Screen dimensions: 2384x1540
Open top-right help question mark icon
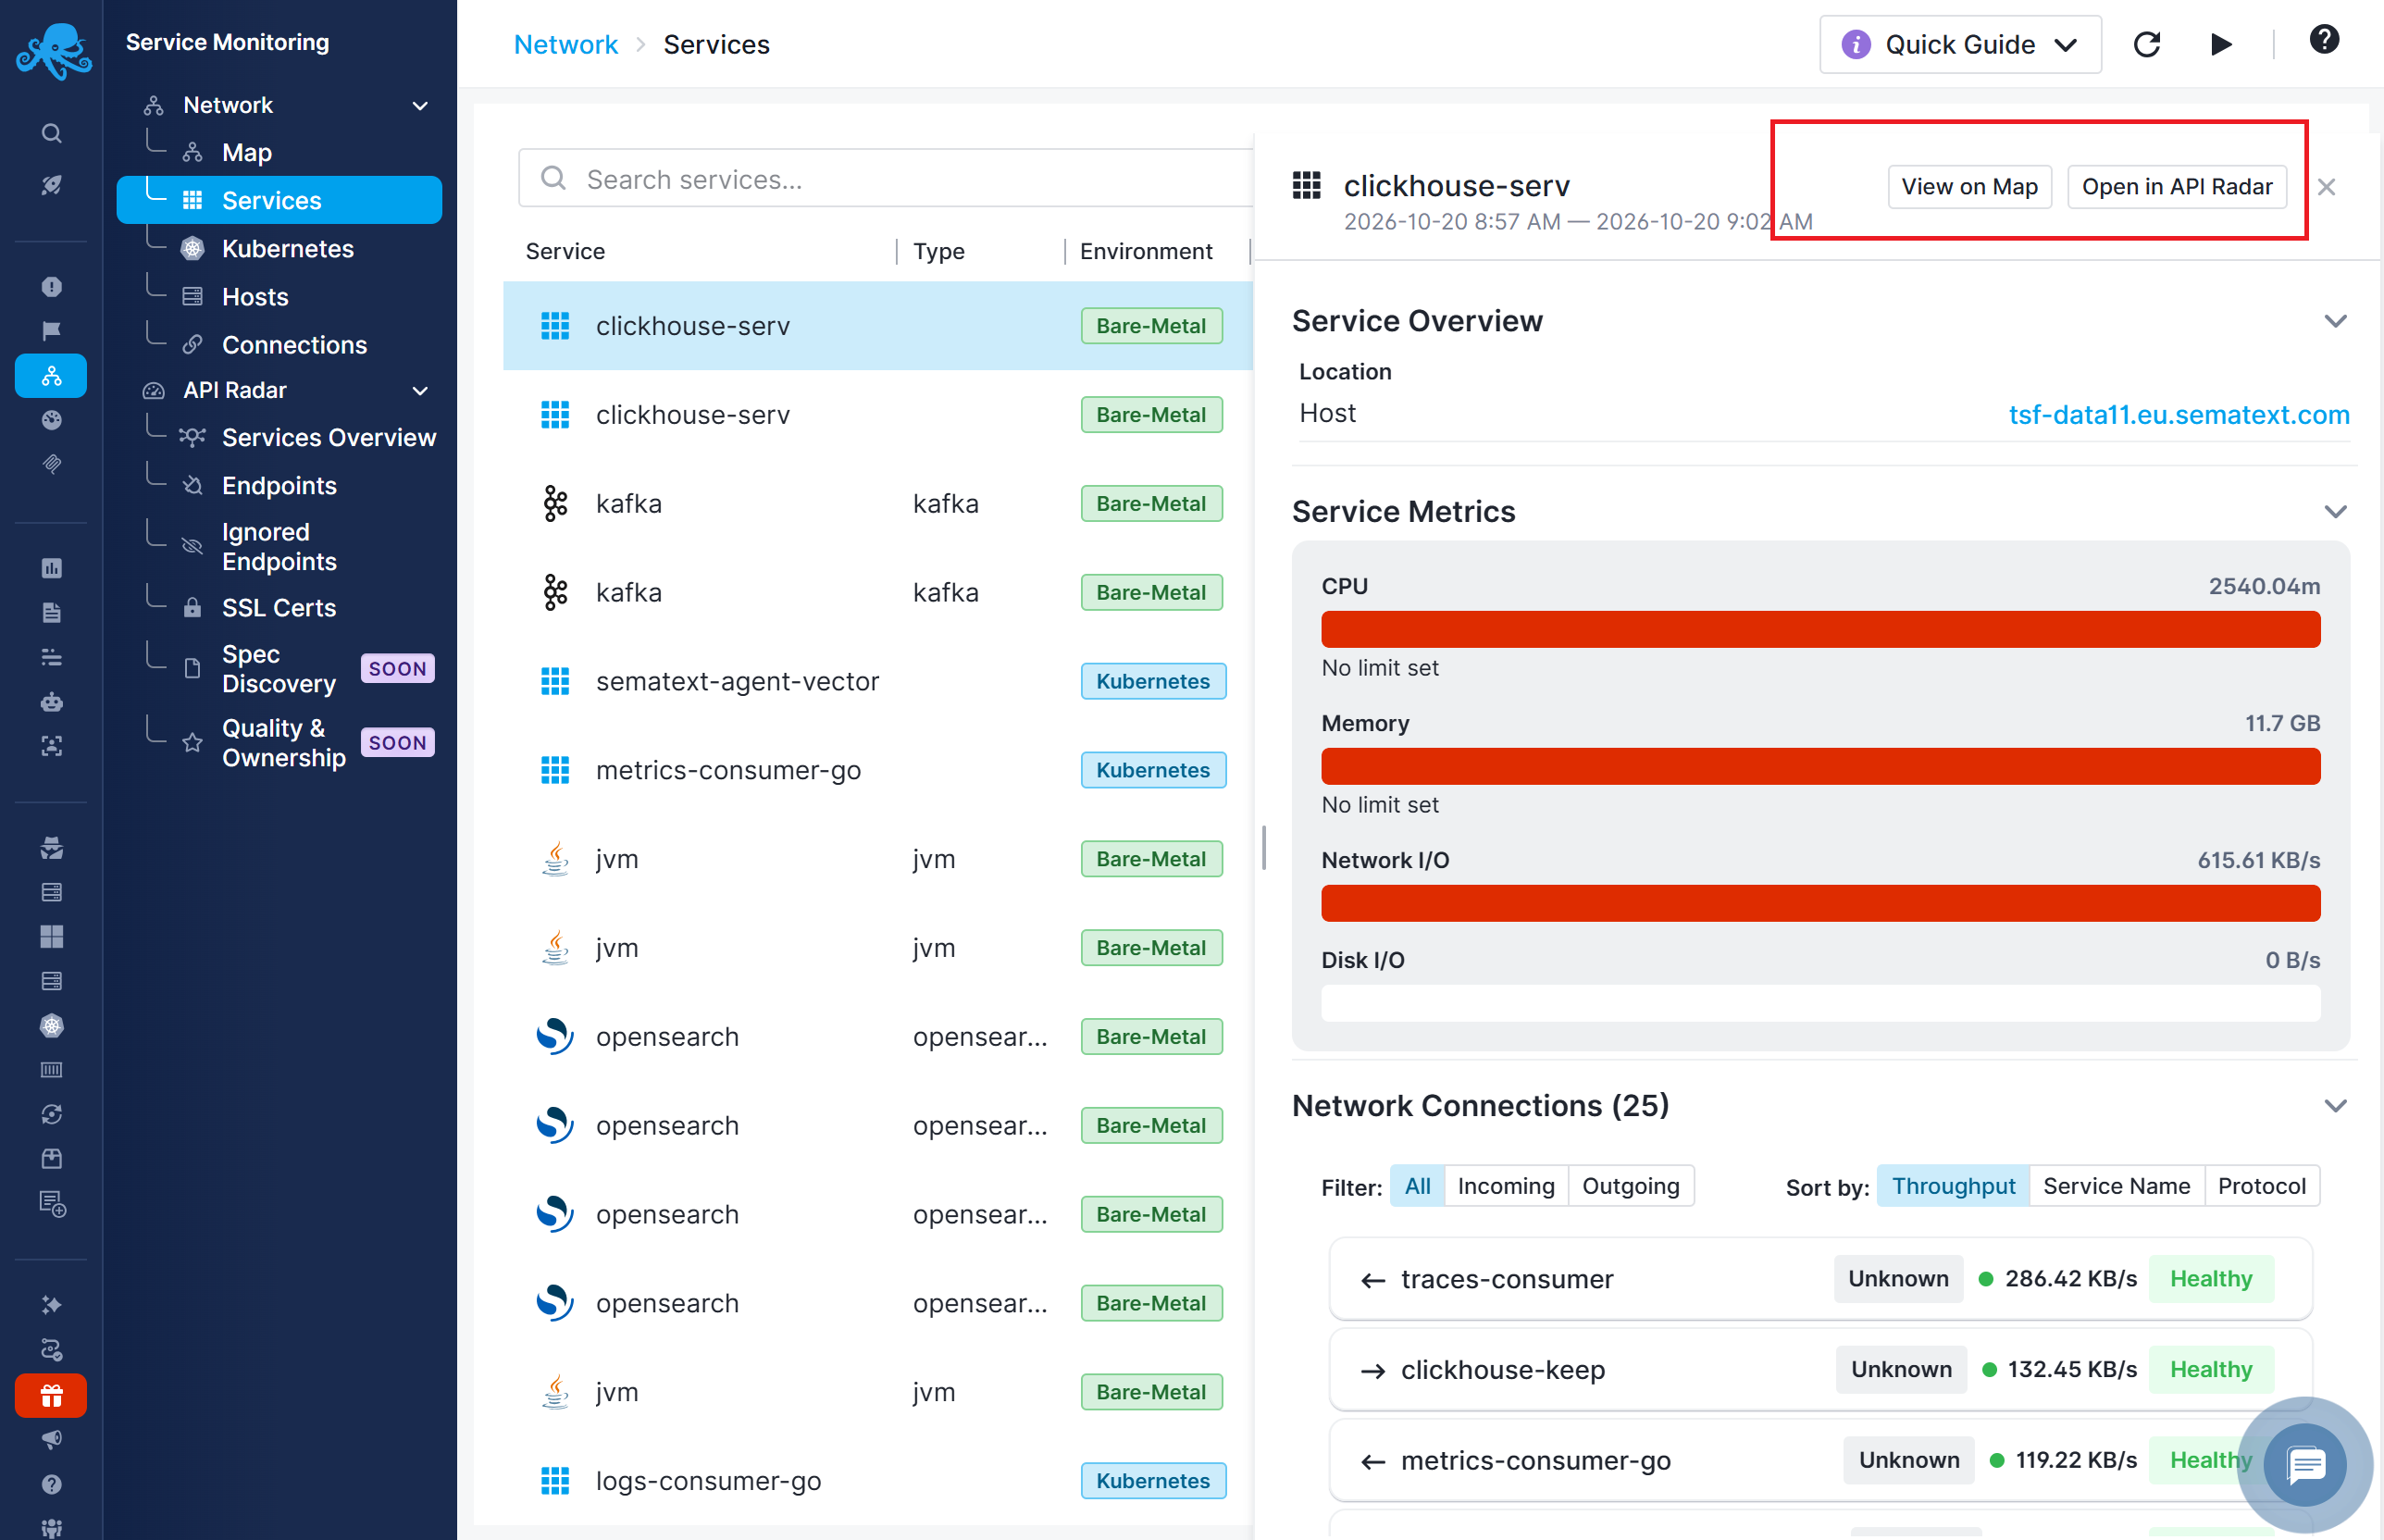pos(2324,40)
